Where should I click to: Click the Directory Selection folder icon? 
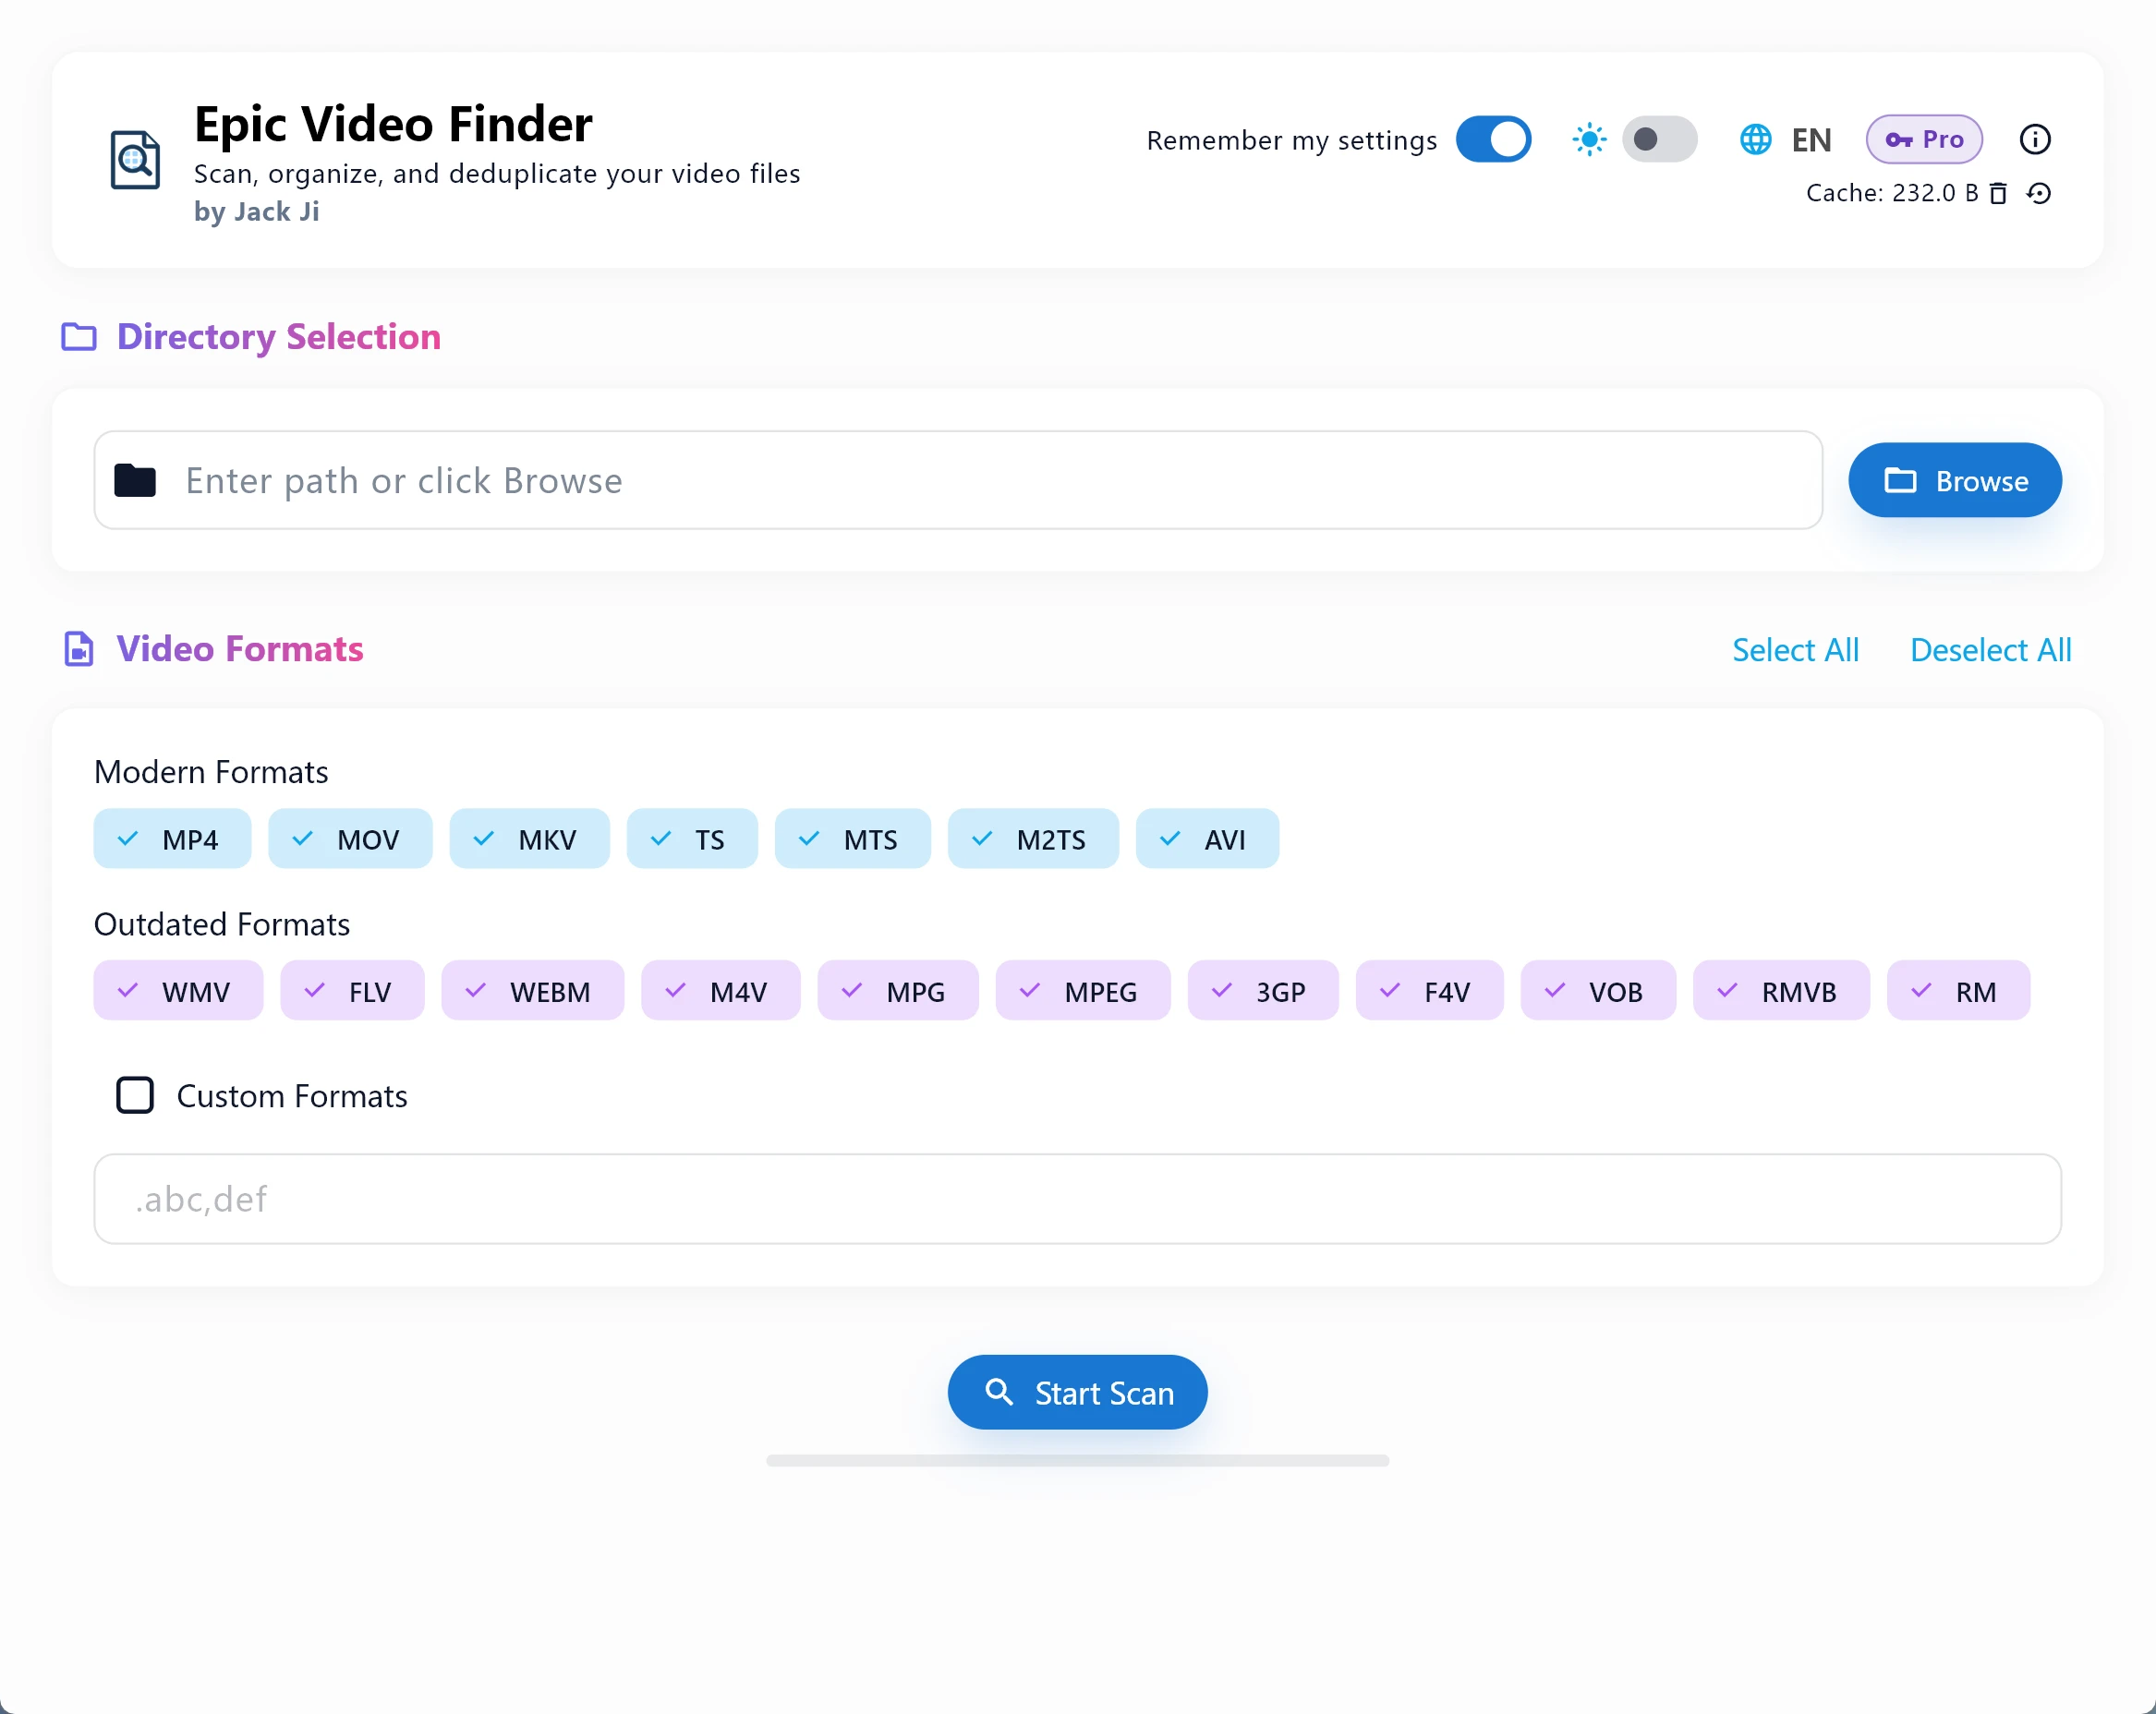coord(79,337)
